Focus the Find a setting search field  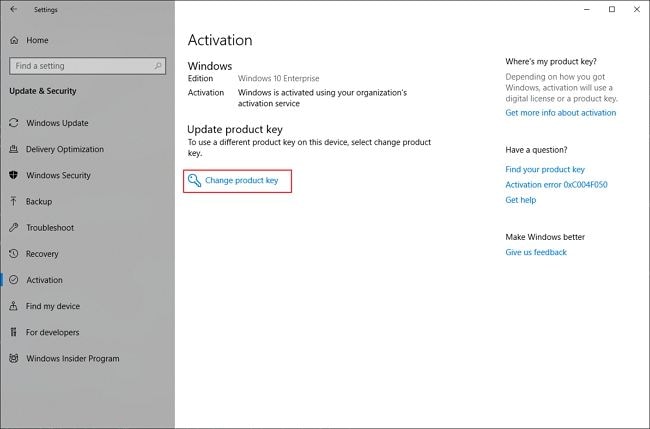[80, 66]
